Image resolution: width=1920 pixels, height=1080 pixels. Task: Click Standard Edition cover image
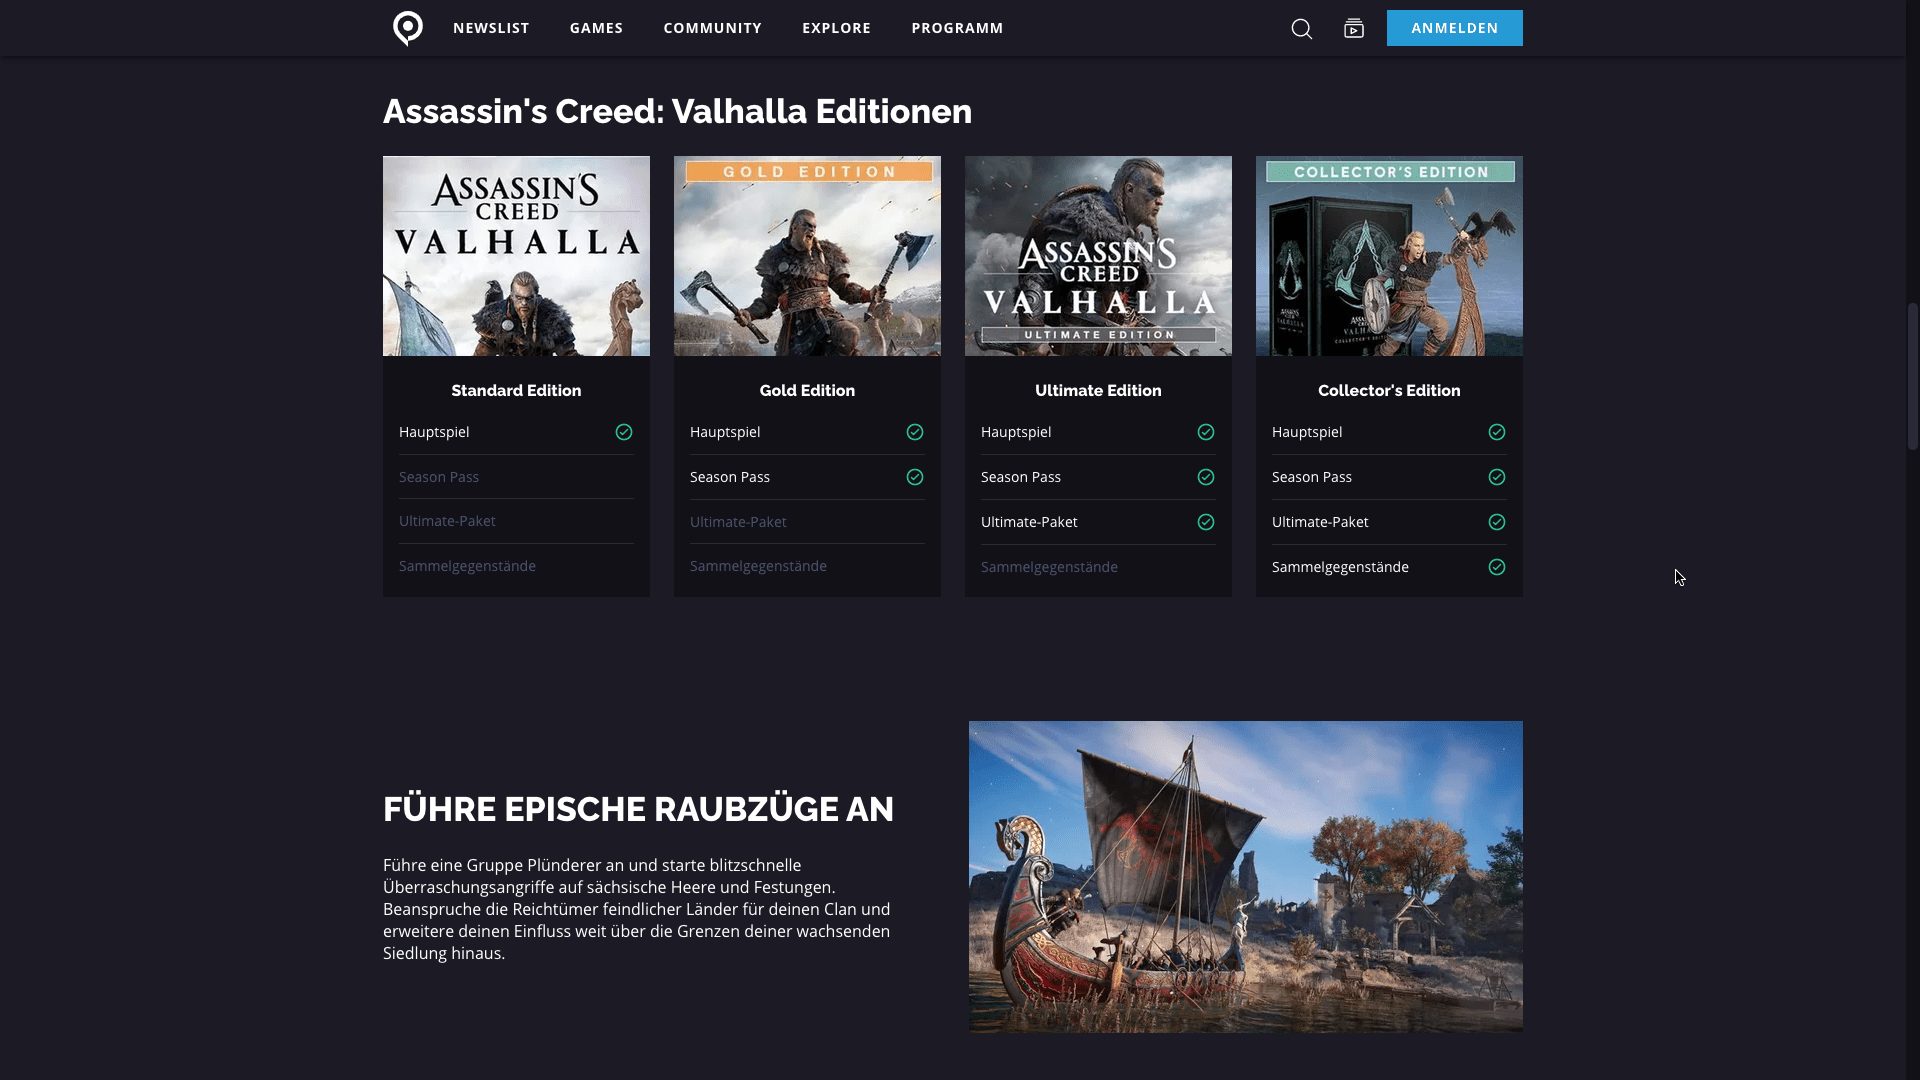coord(516,256)
